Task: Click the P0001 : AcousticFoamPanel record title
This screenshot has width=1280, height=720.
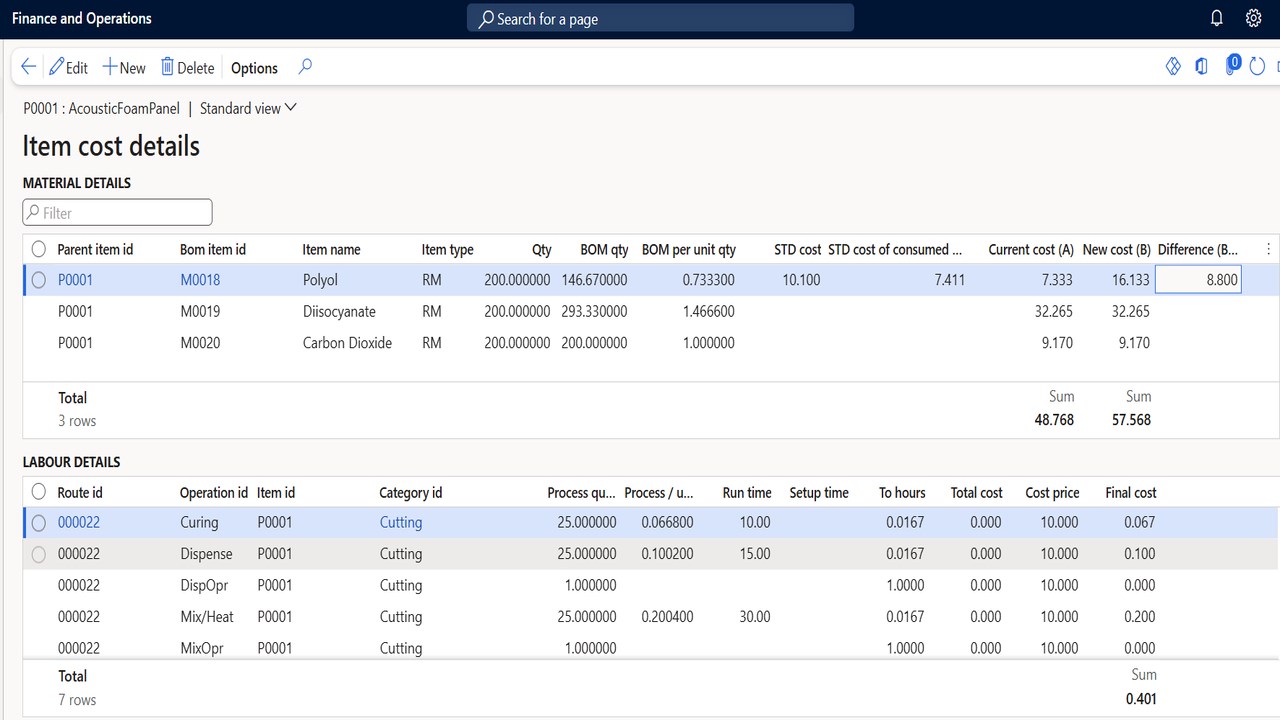Action: (102, 108)
